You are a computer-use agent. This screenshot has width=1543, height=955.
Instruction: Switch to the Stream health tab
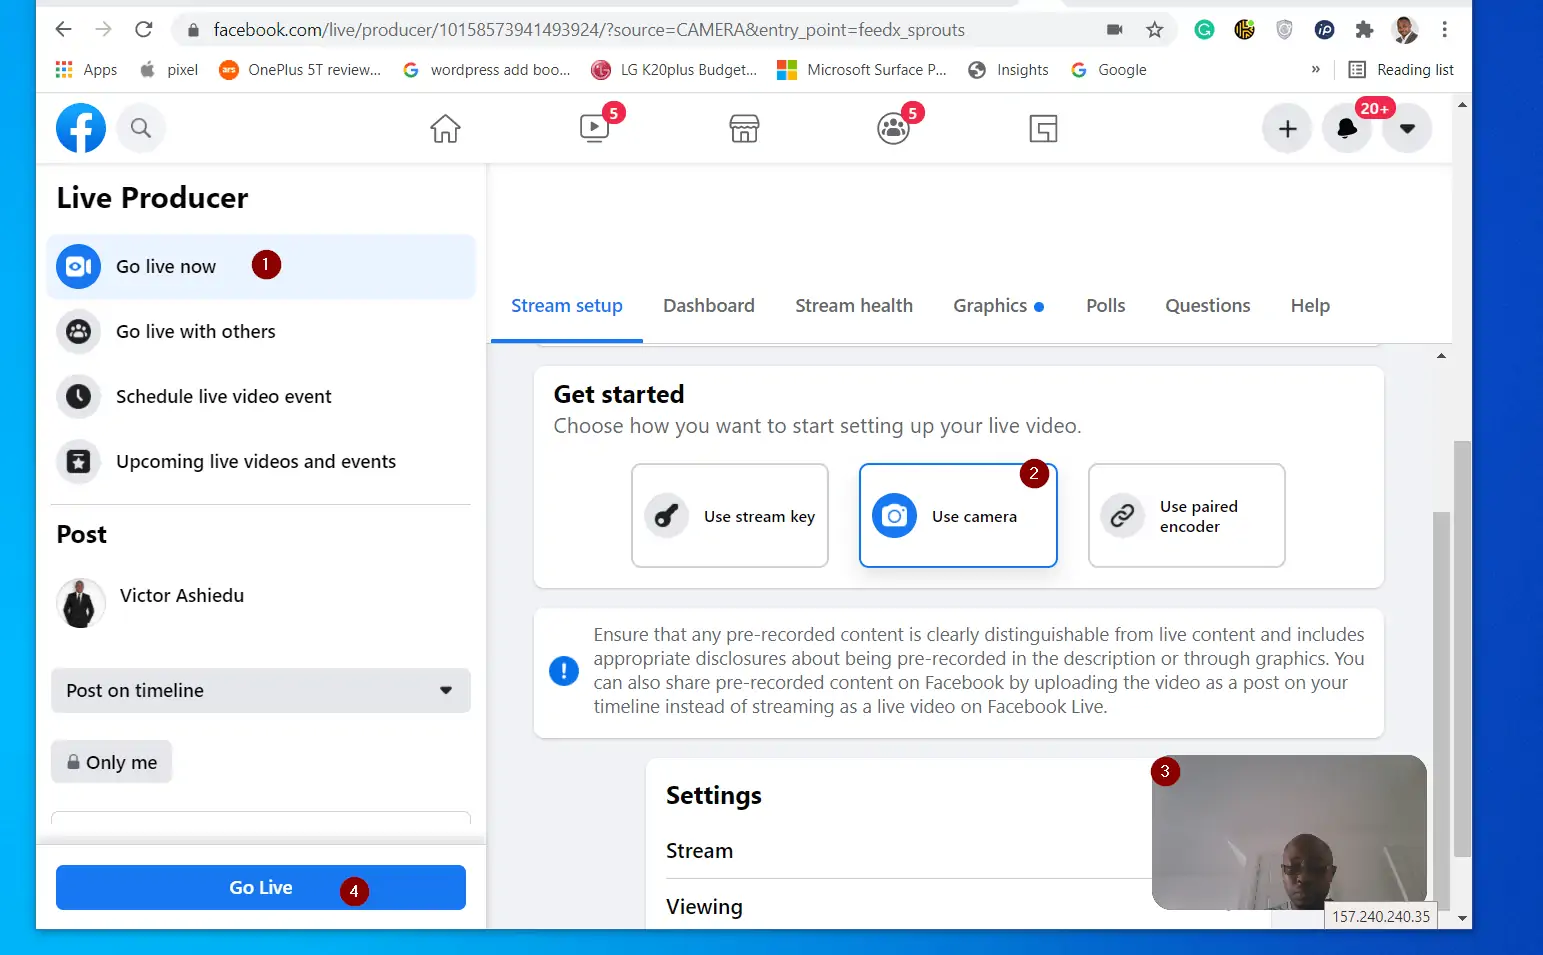pos(854,306)
